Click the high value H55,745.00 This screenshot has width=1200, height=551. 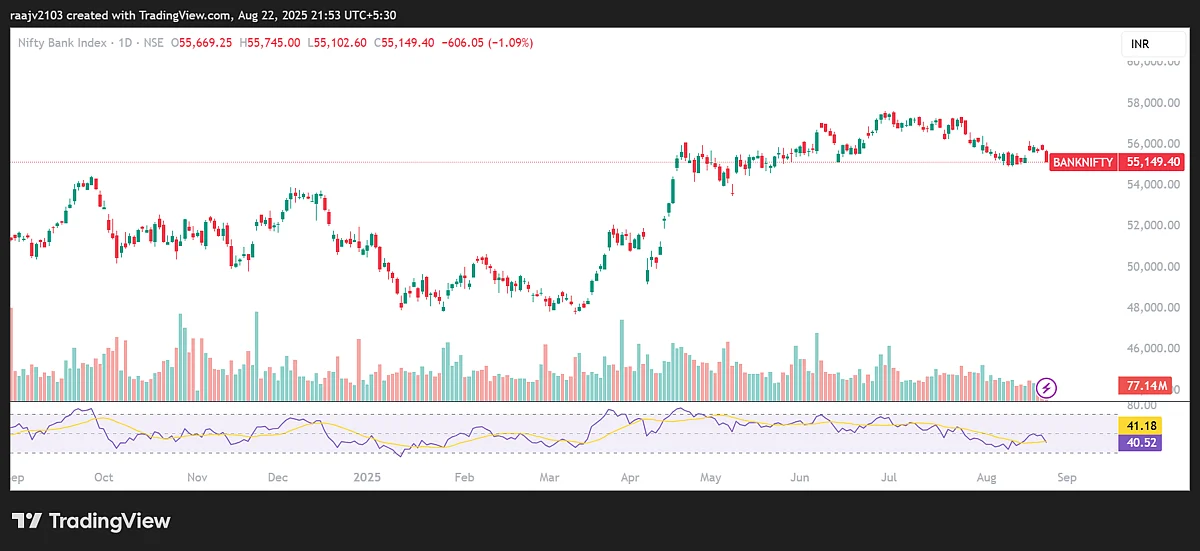point(270,43)
